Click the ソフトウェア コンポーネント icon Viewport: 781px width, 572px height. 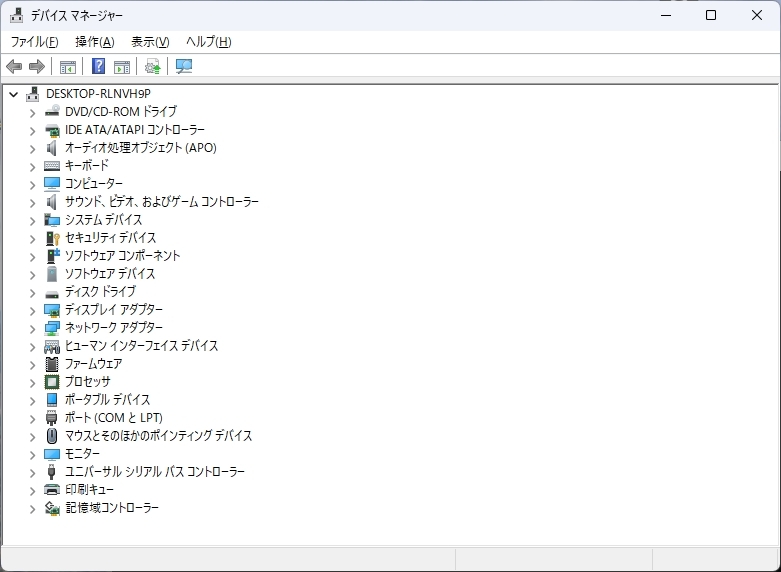point(53,256)
